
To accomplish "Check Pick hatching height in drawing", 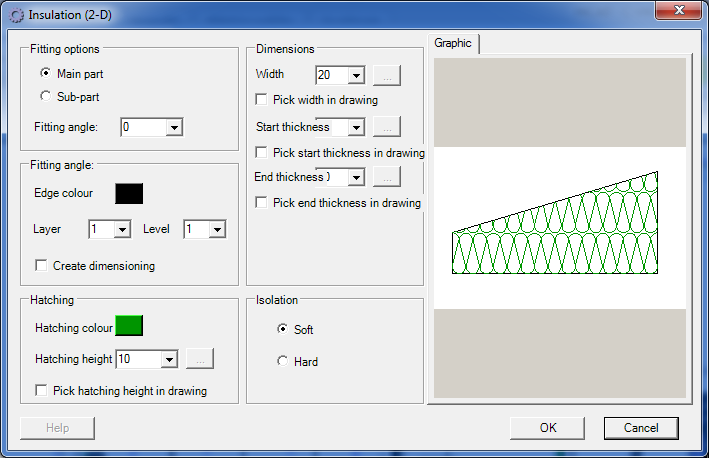I will (x=41, y=390).
